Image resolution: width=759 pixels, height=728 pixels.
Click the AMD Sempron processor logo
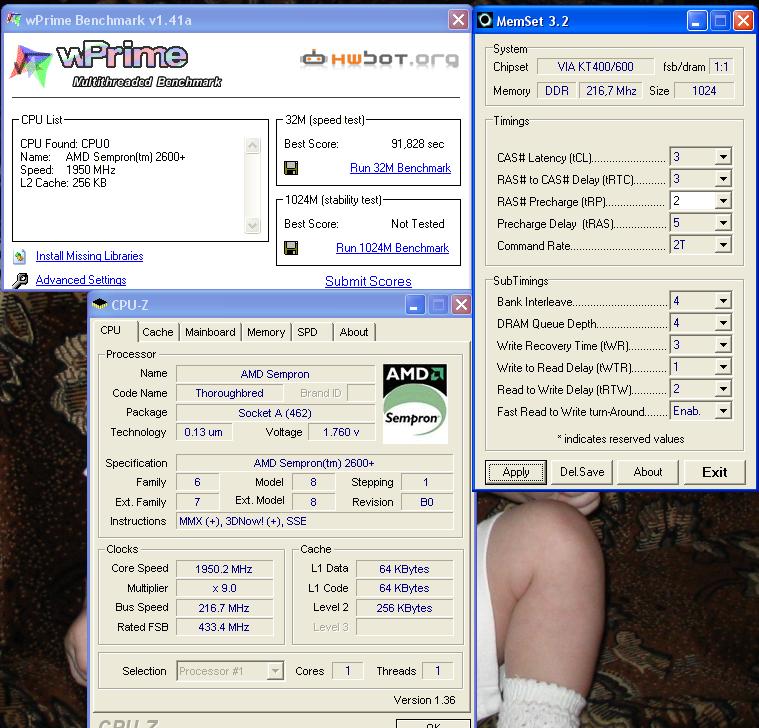(x=415, y=404)
